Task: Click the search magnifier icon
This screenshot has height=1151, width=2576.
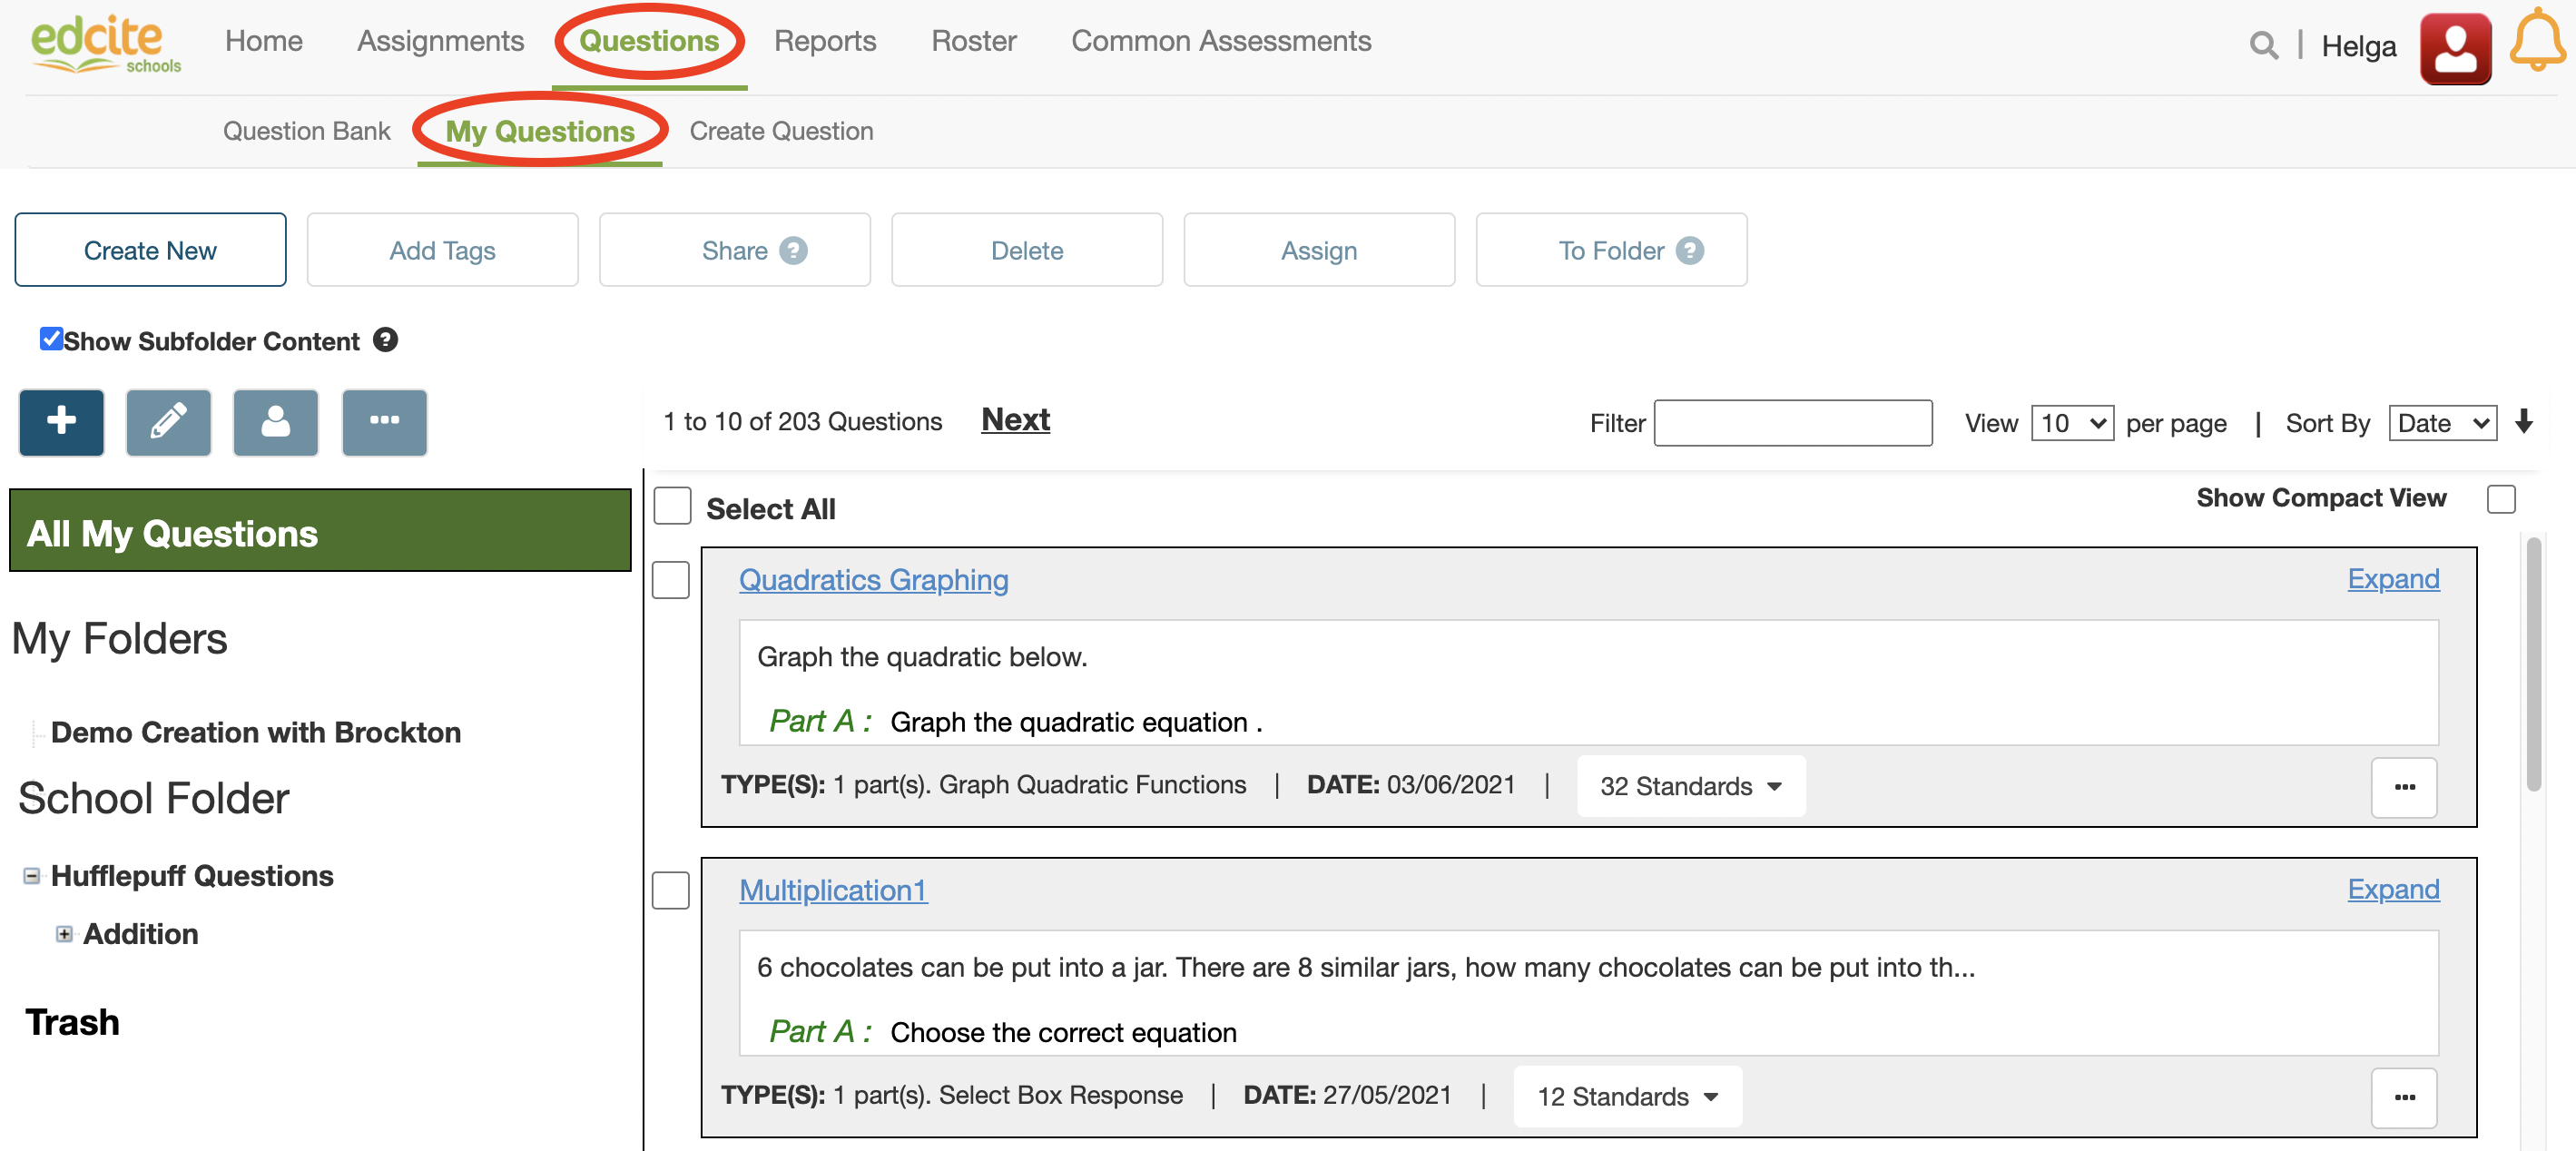Action: 2263,45
